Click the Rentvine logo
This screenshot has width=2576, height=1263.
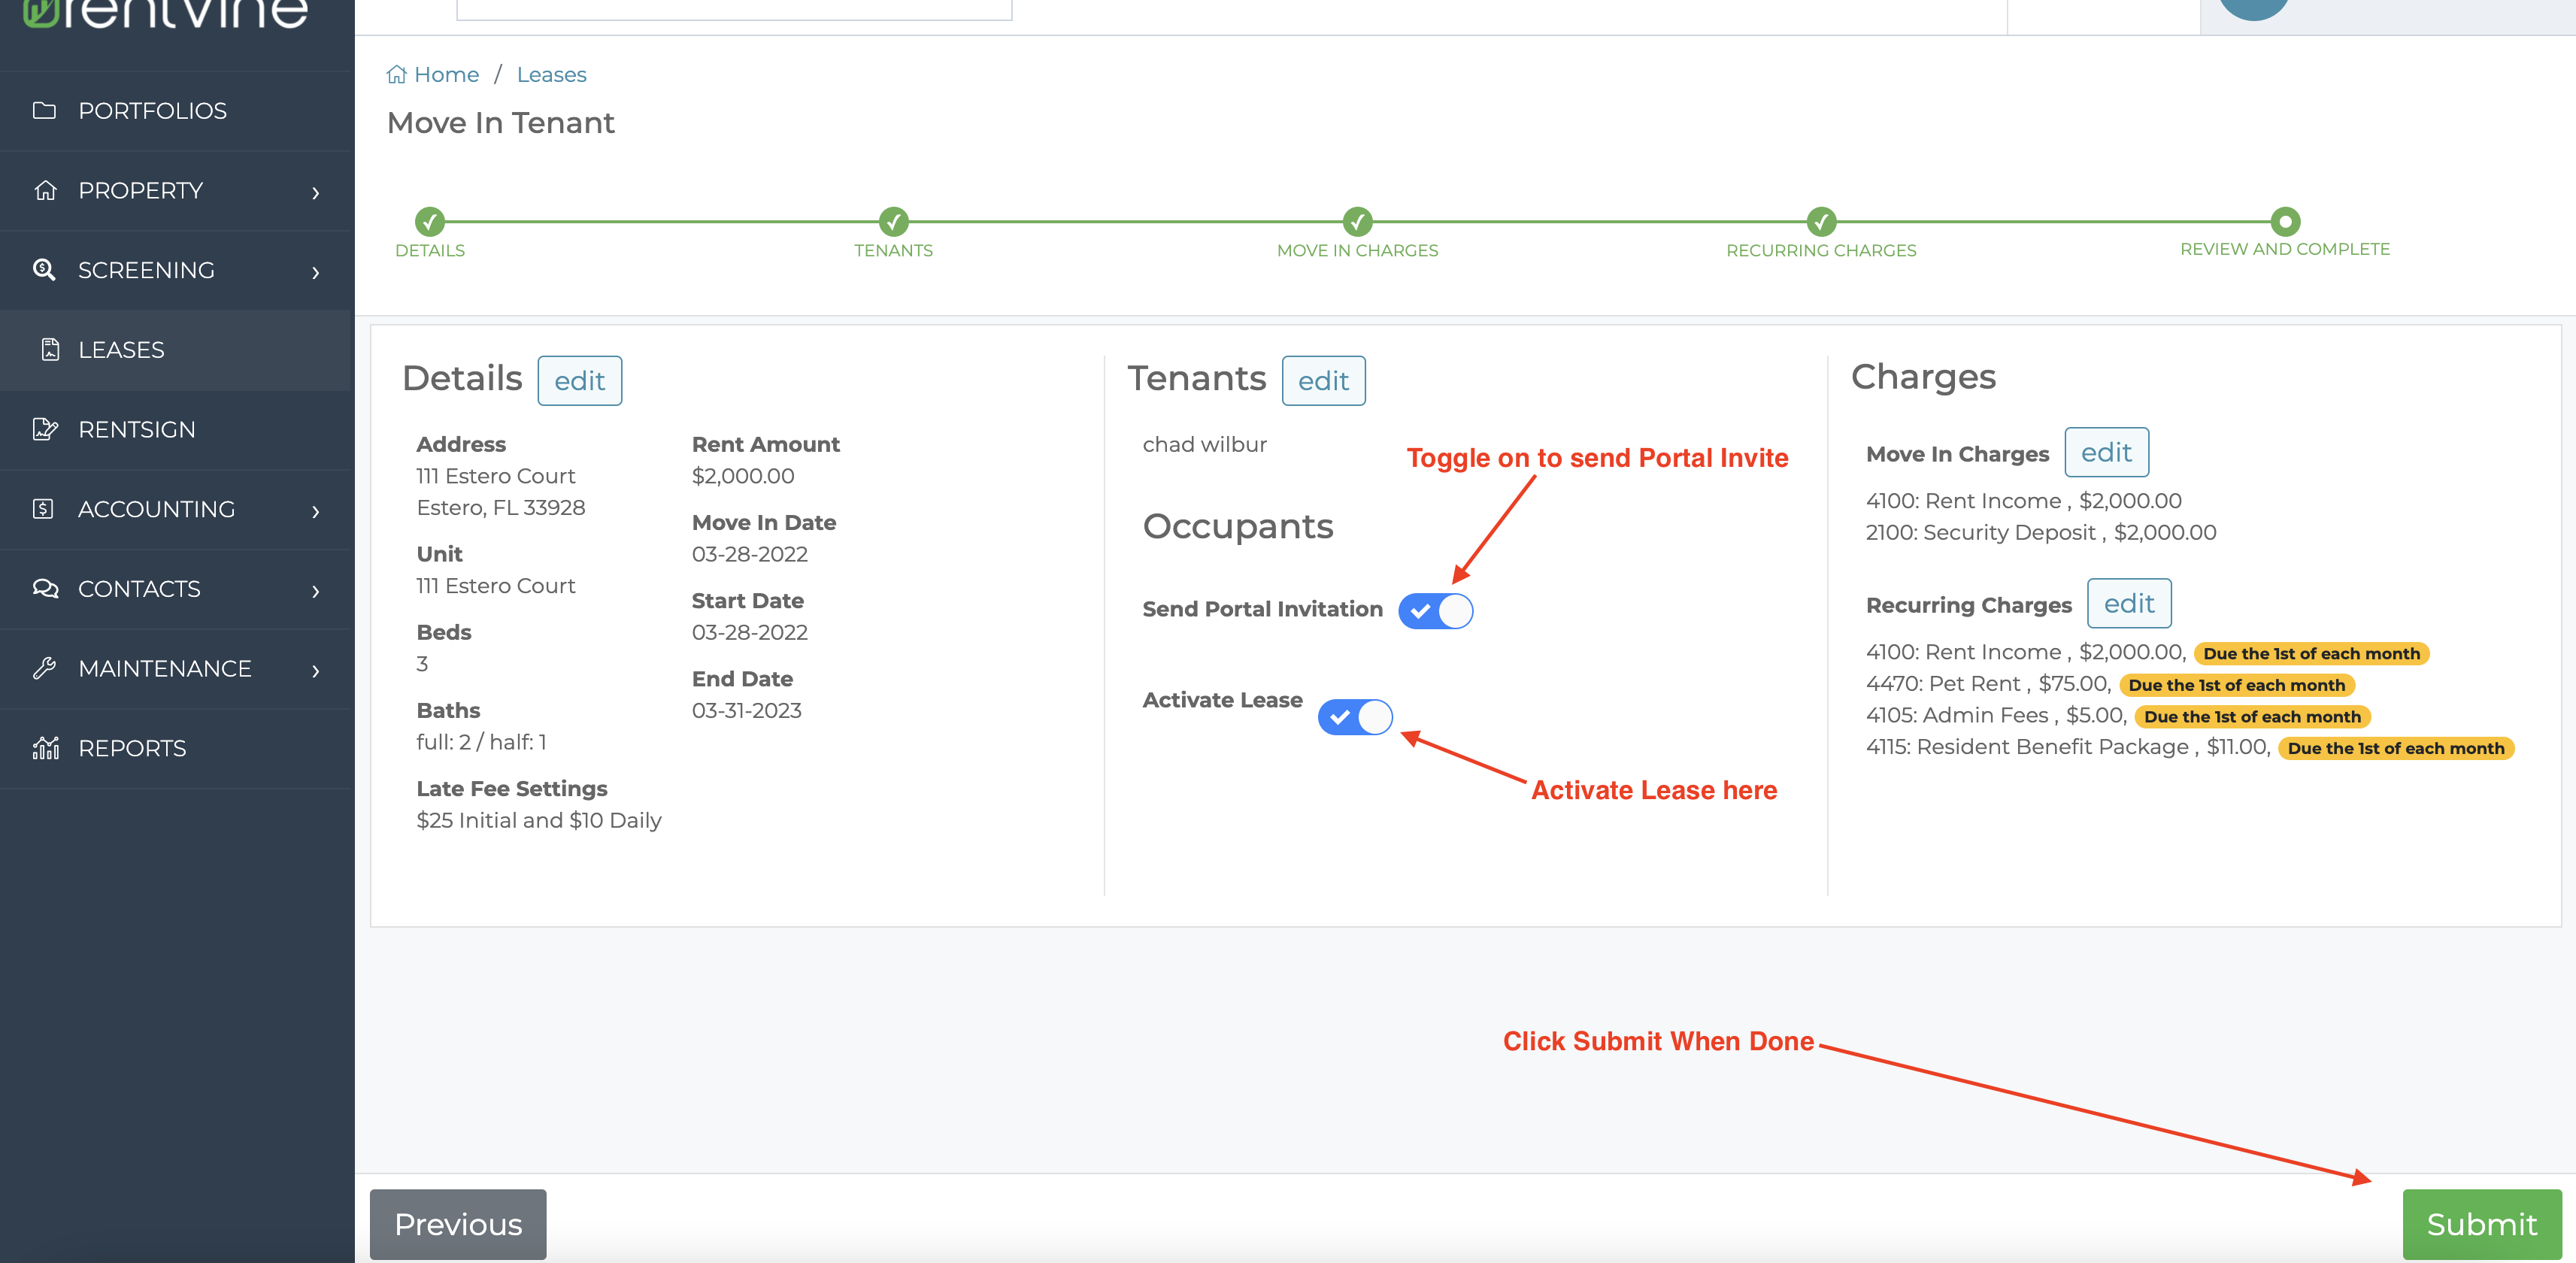pyautogui.click(x=165, y=14)
